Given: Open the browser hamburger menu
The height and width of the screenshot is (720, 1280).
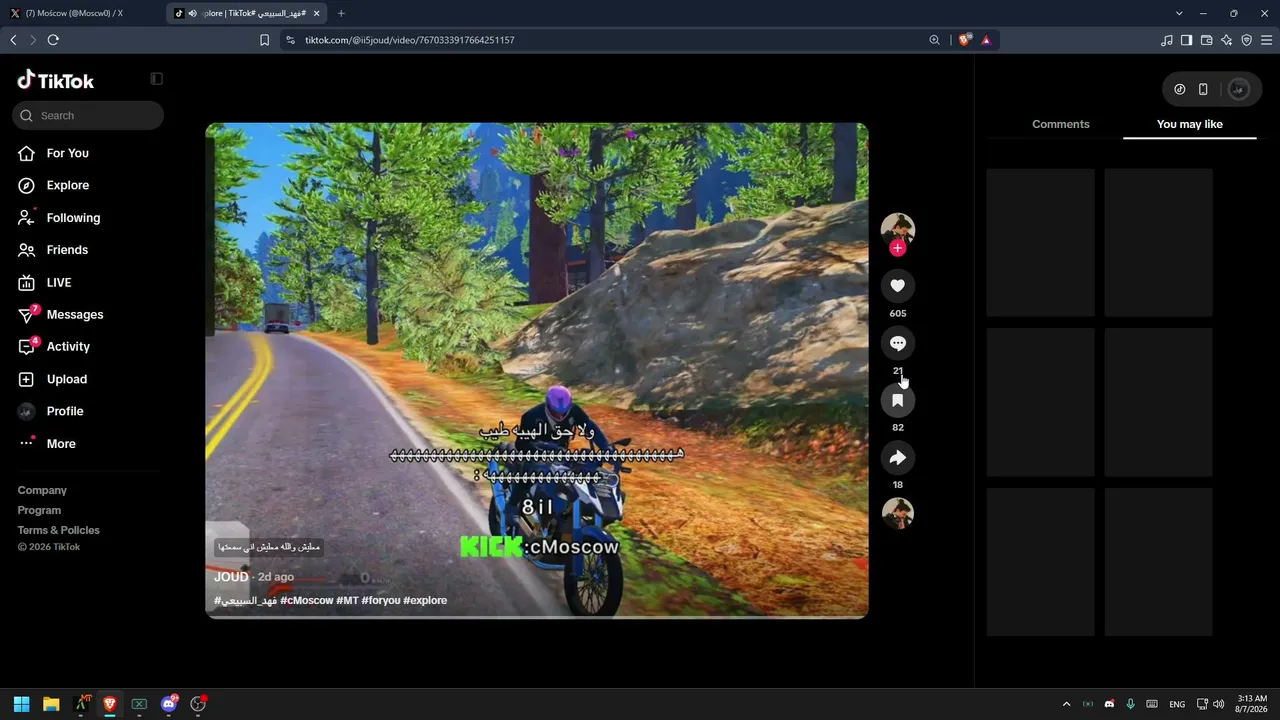Looking at the screenshot, I should click(x=1266, y=40).
